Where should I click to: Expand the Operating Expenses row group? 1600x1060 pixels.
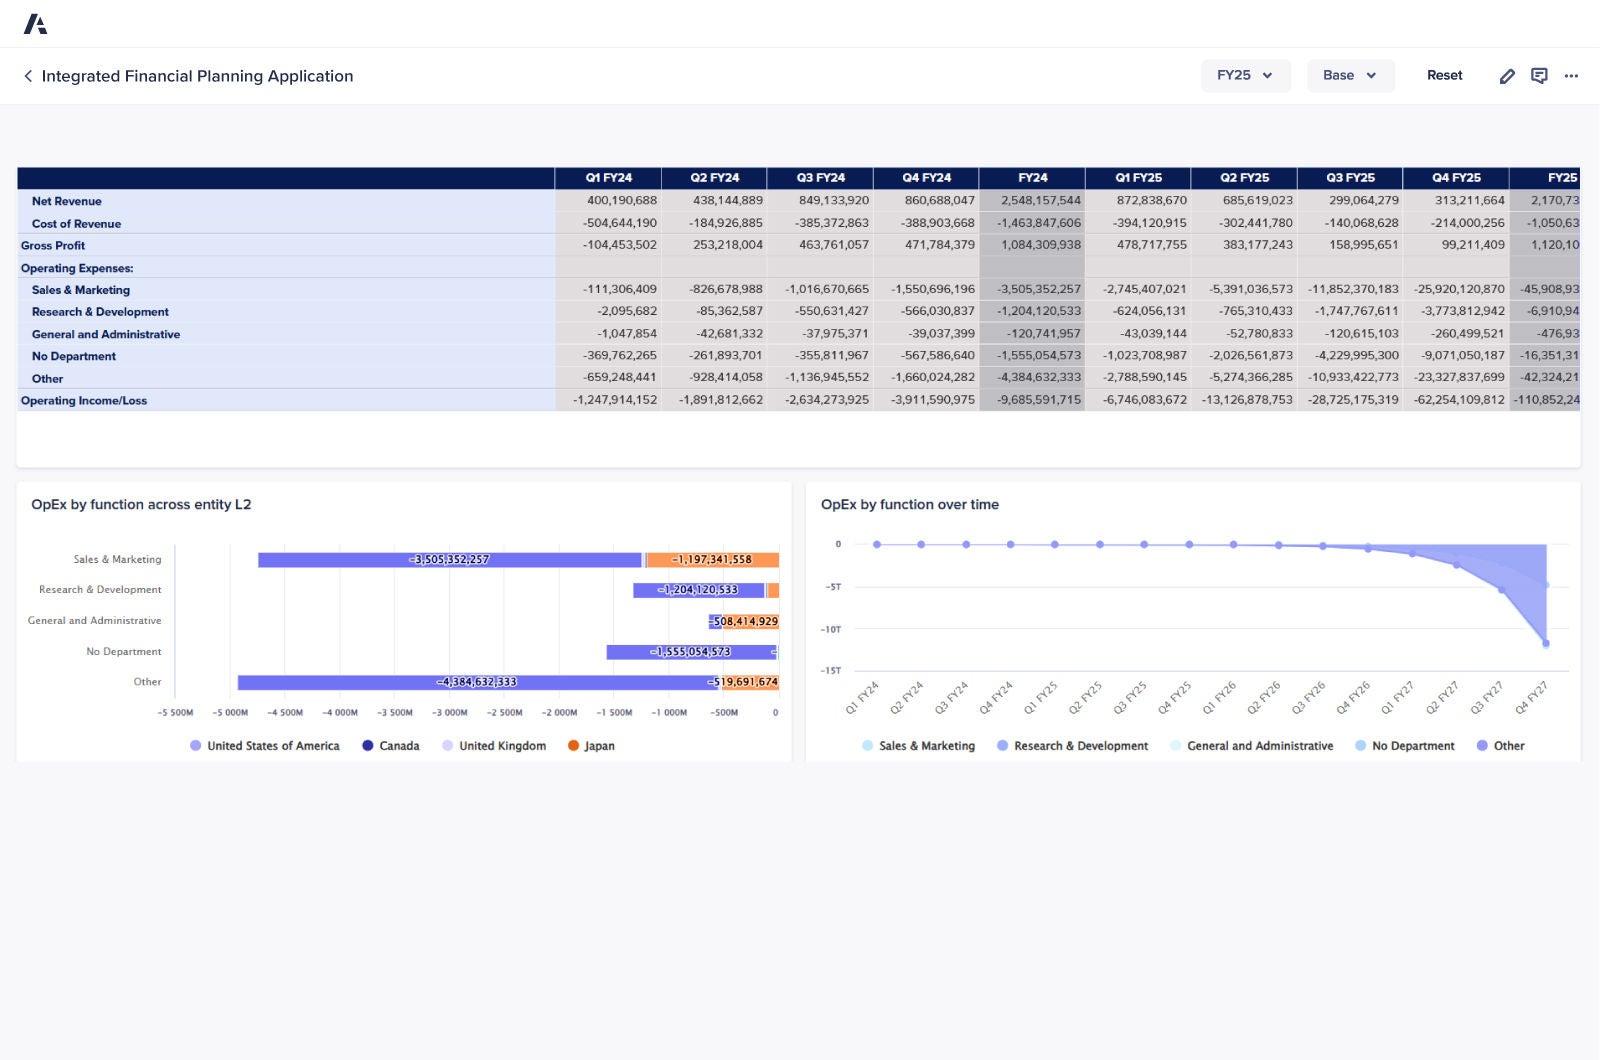(78, 268)
